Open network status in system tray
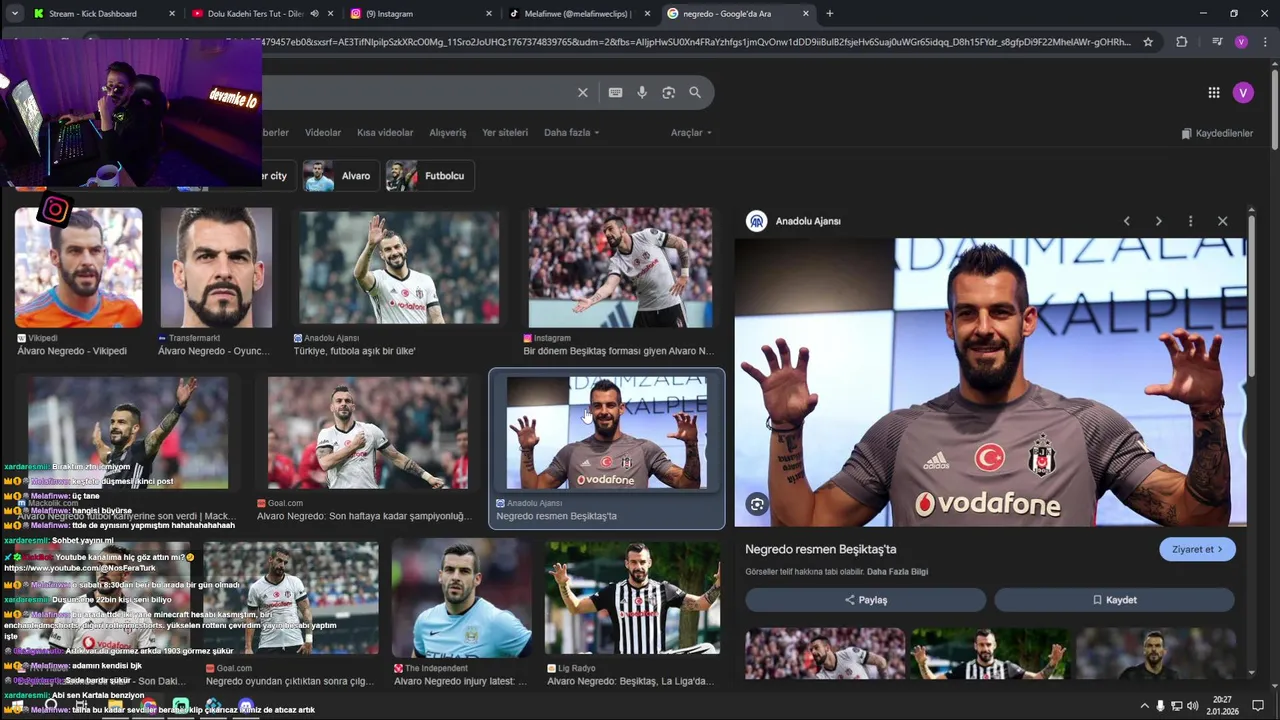The width and height of the screenshot is (1280, 720). tap(1176, 706)
